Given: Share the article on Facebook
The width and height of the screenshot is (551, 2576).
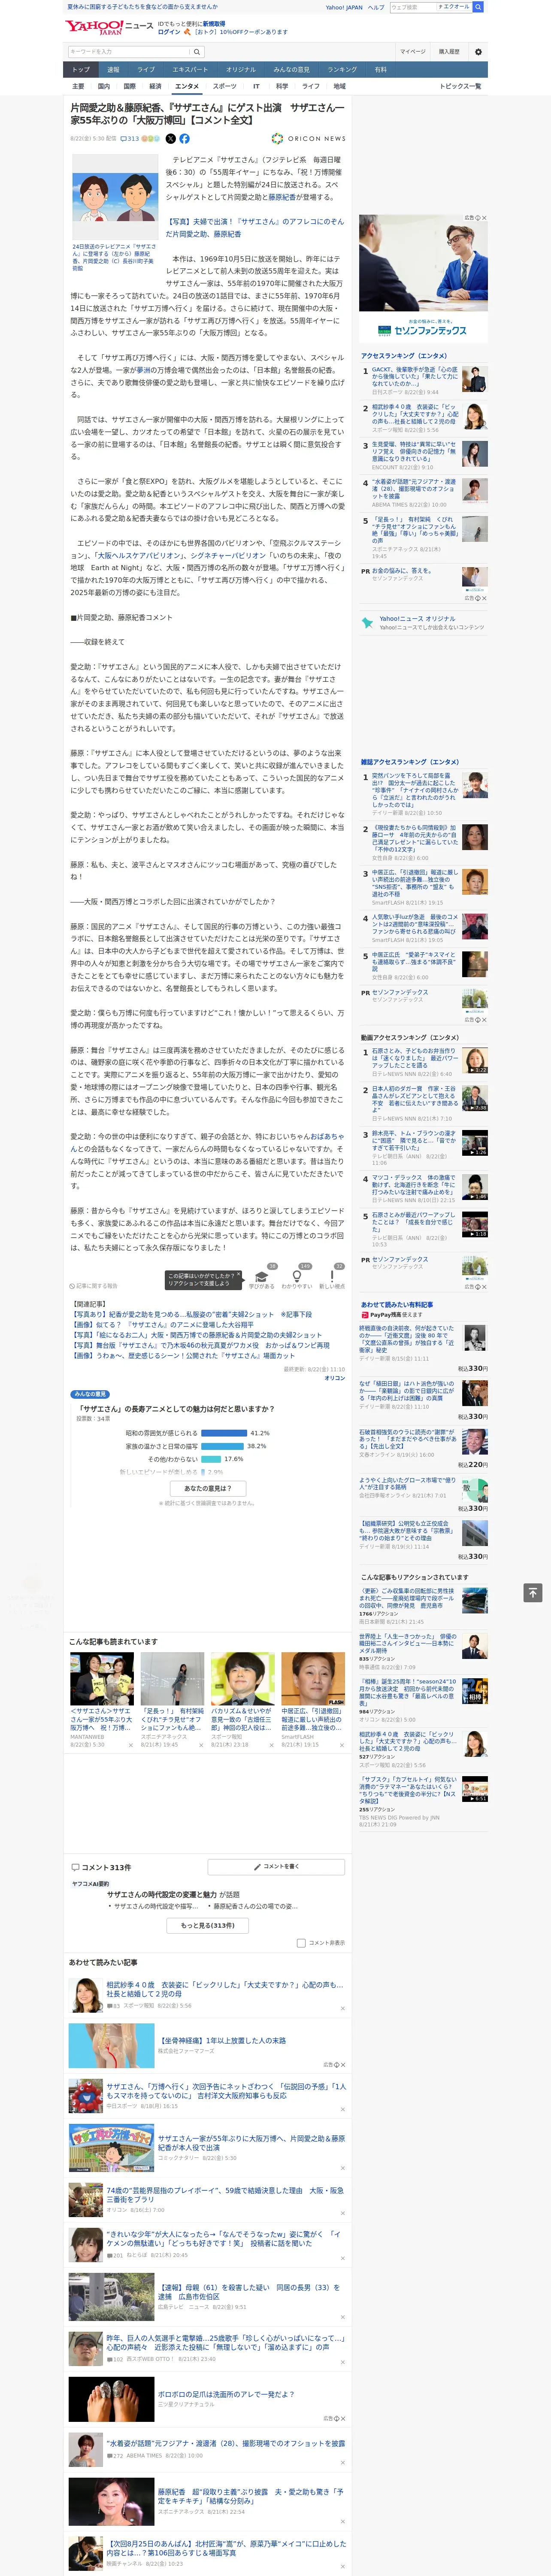Looking at the screenshot, I should [x=184, y=139].
